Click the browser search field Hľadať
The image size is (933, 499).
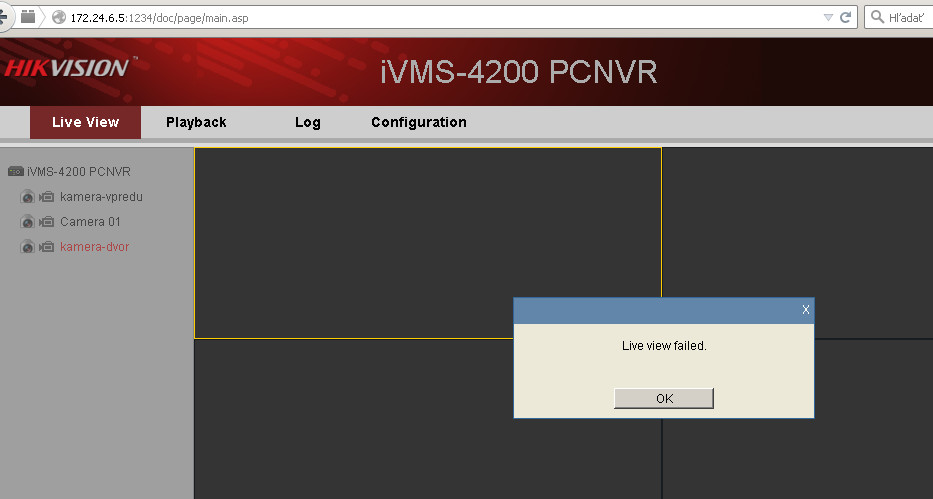pos(906,18)
